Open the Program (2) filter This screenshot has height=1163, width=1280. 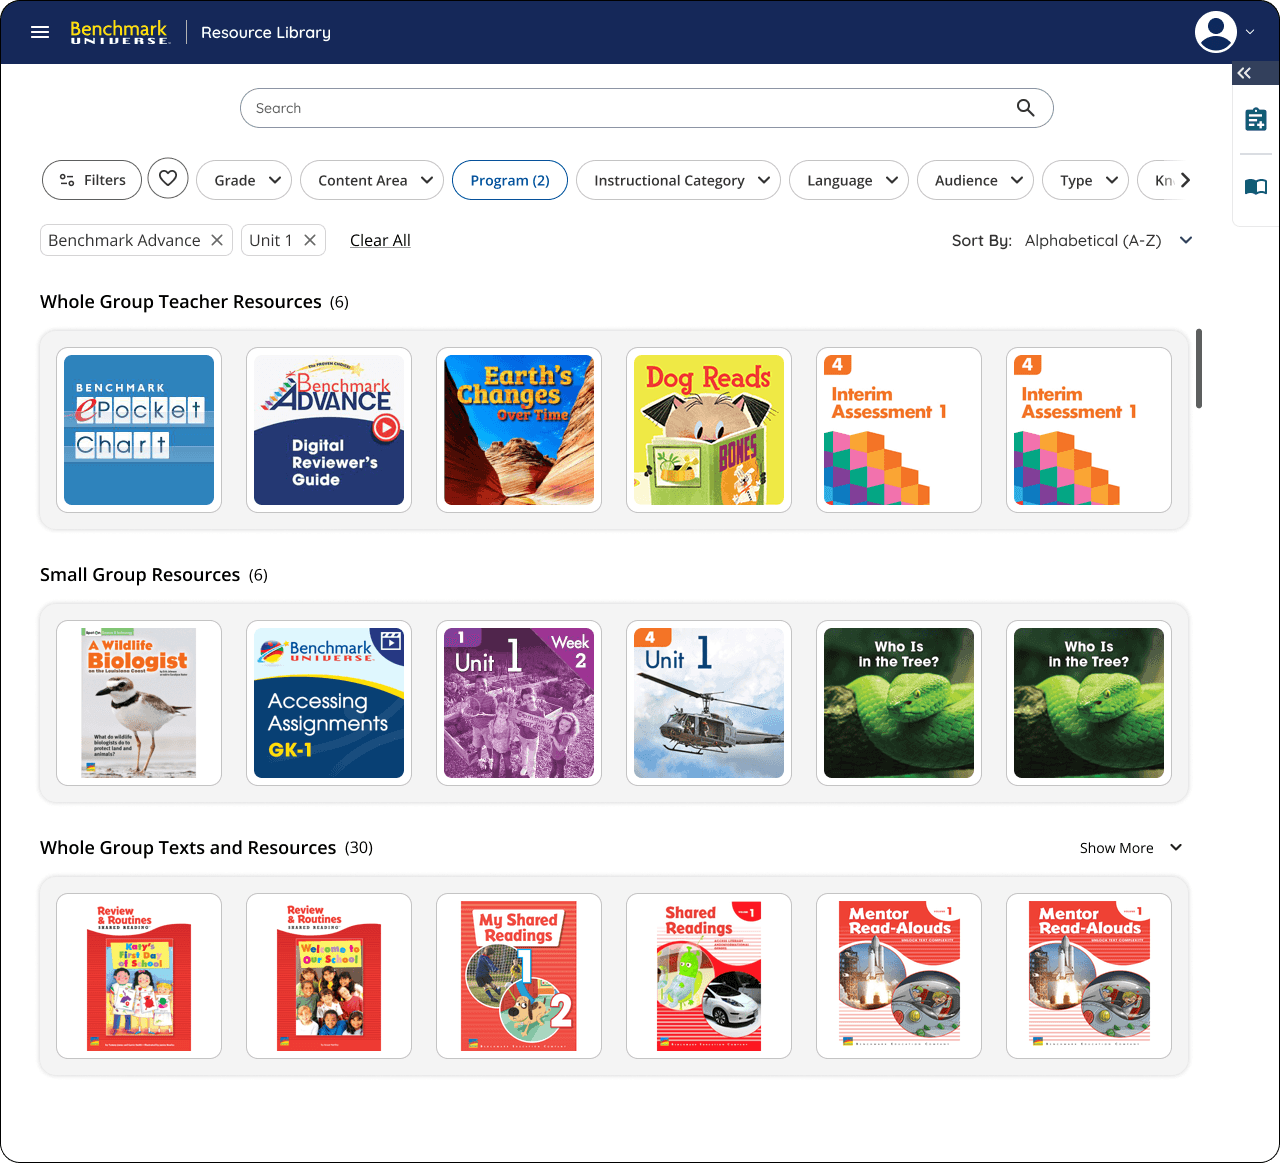pos(510,180)
